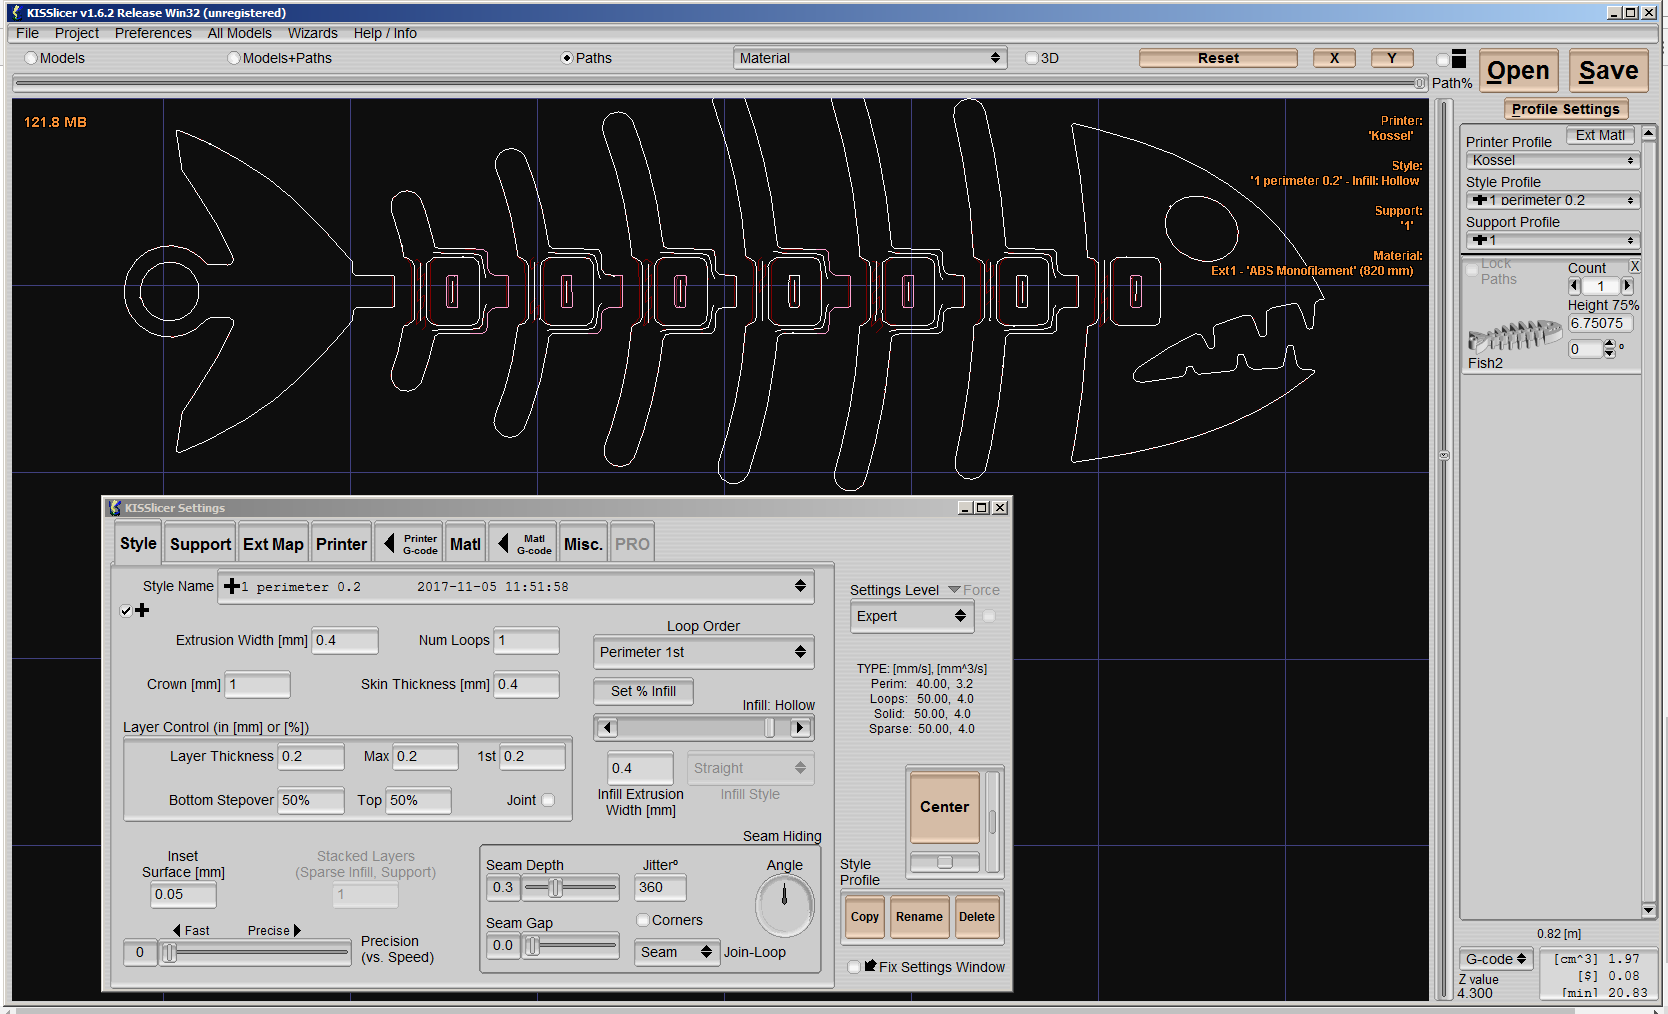Click the right arrow of the infill slider

pos(799,728)
